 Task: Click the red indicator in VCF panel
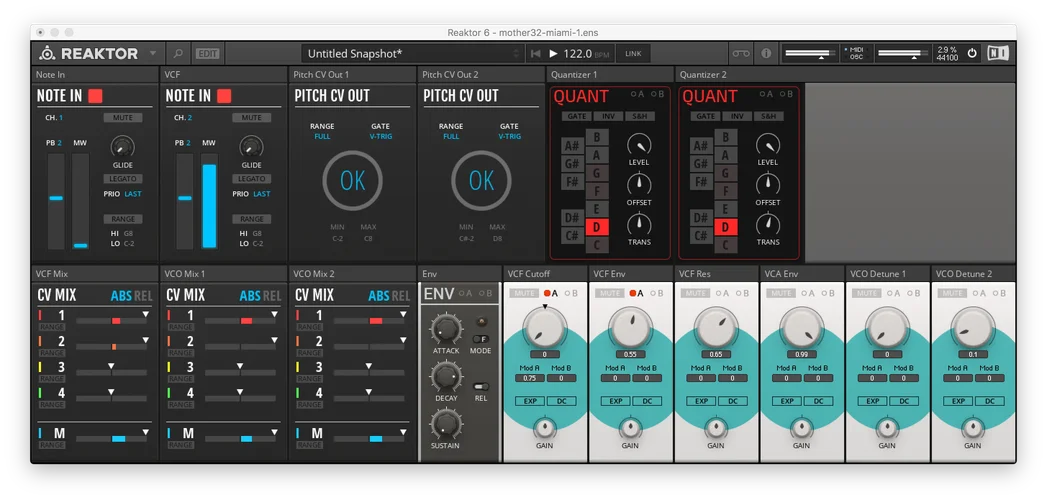224,96
